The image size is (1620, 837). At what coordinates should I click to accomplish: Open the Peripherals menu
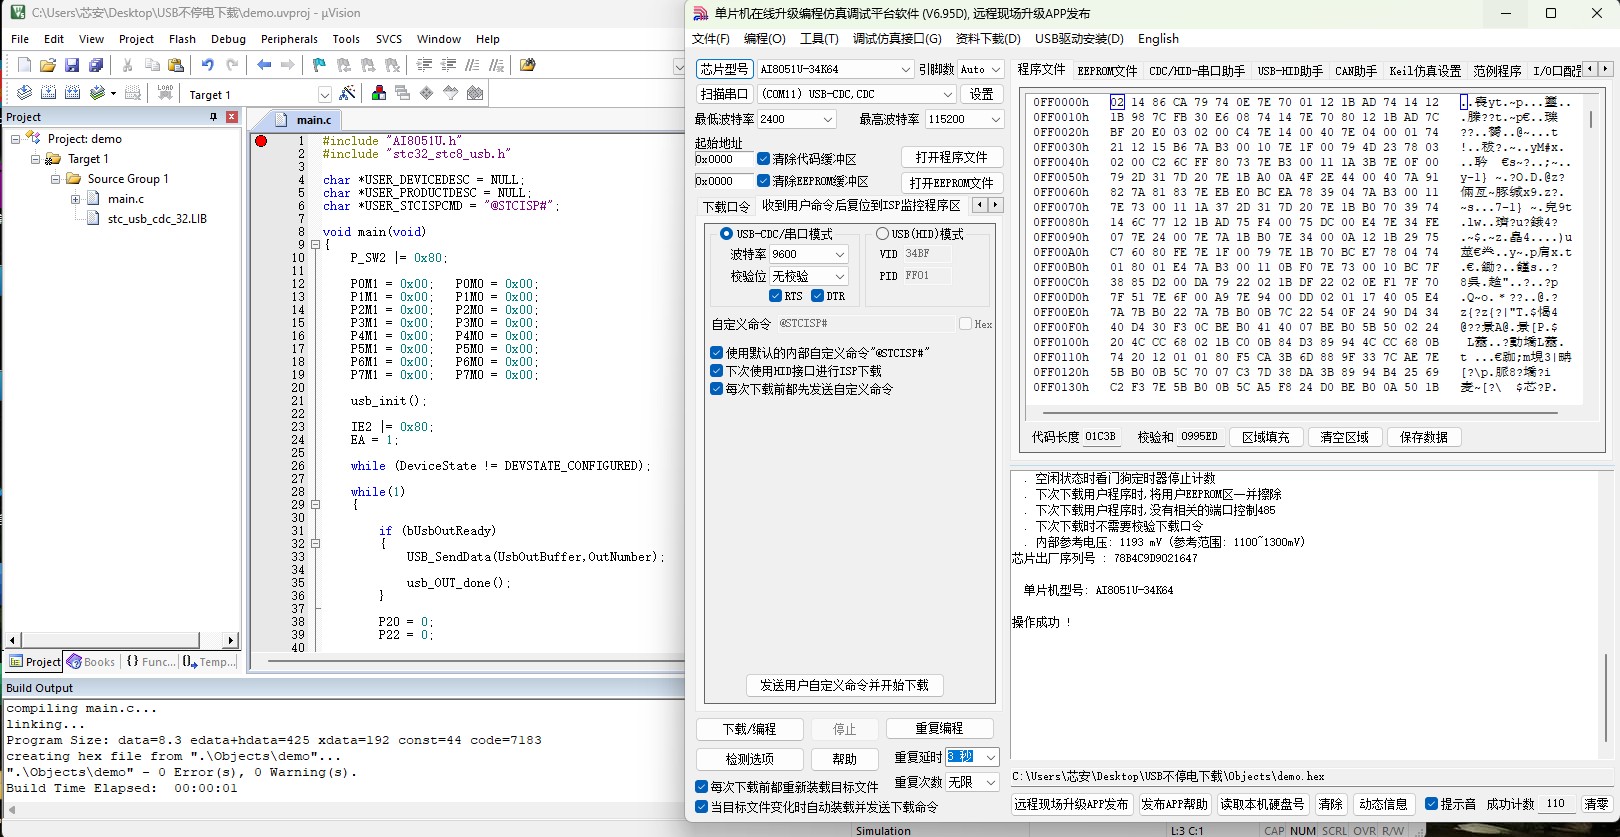click(x=289, y=39)
